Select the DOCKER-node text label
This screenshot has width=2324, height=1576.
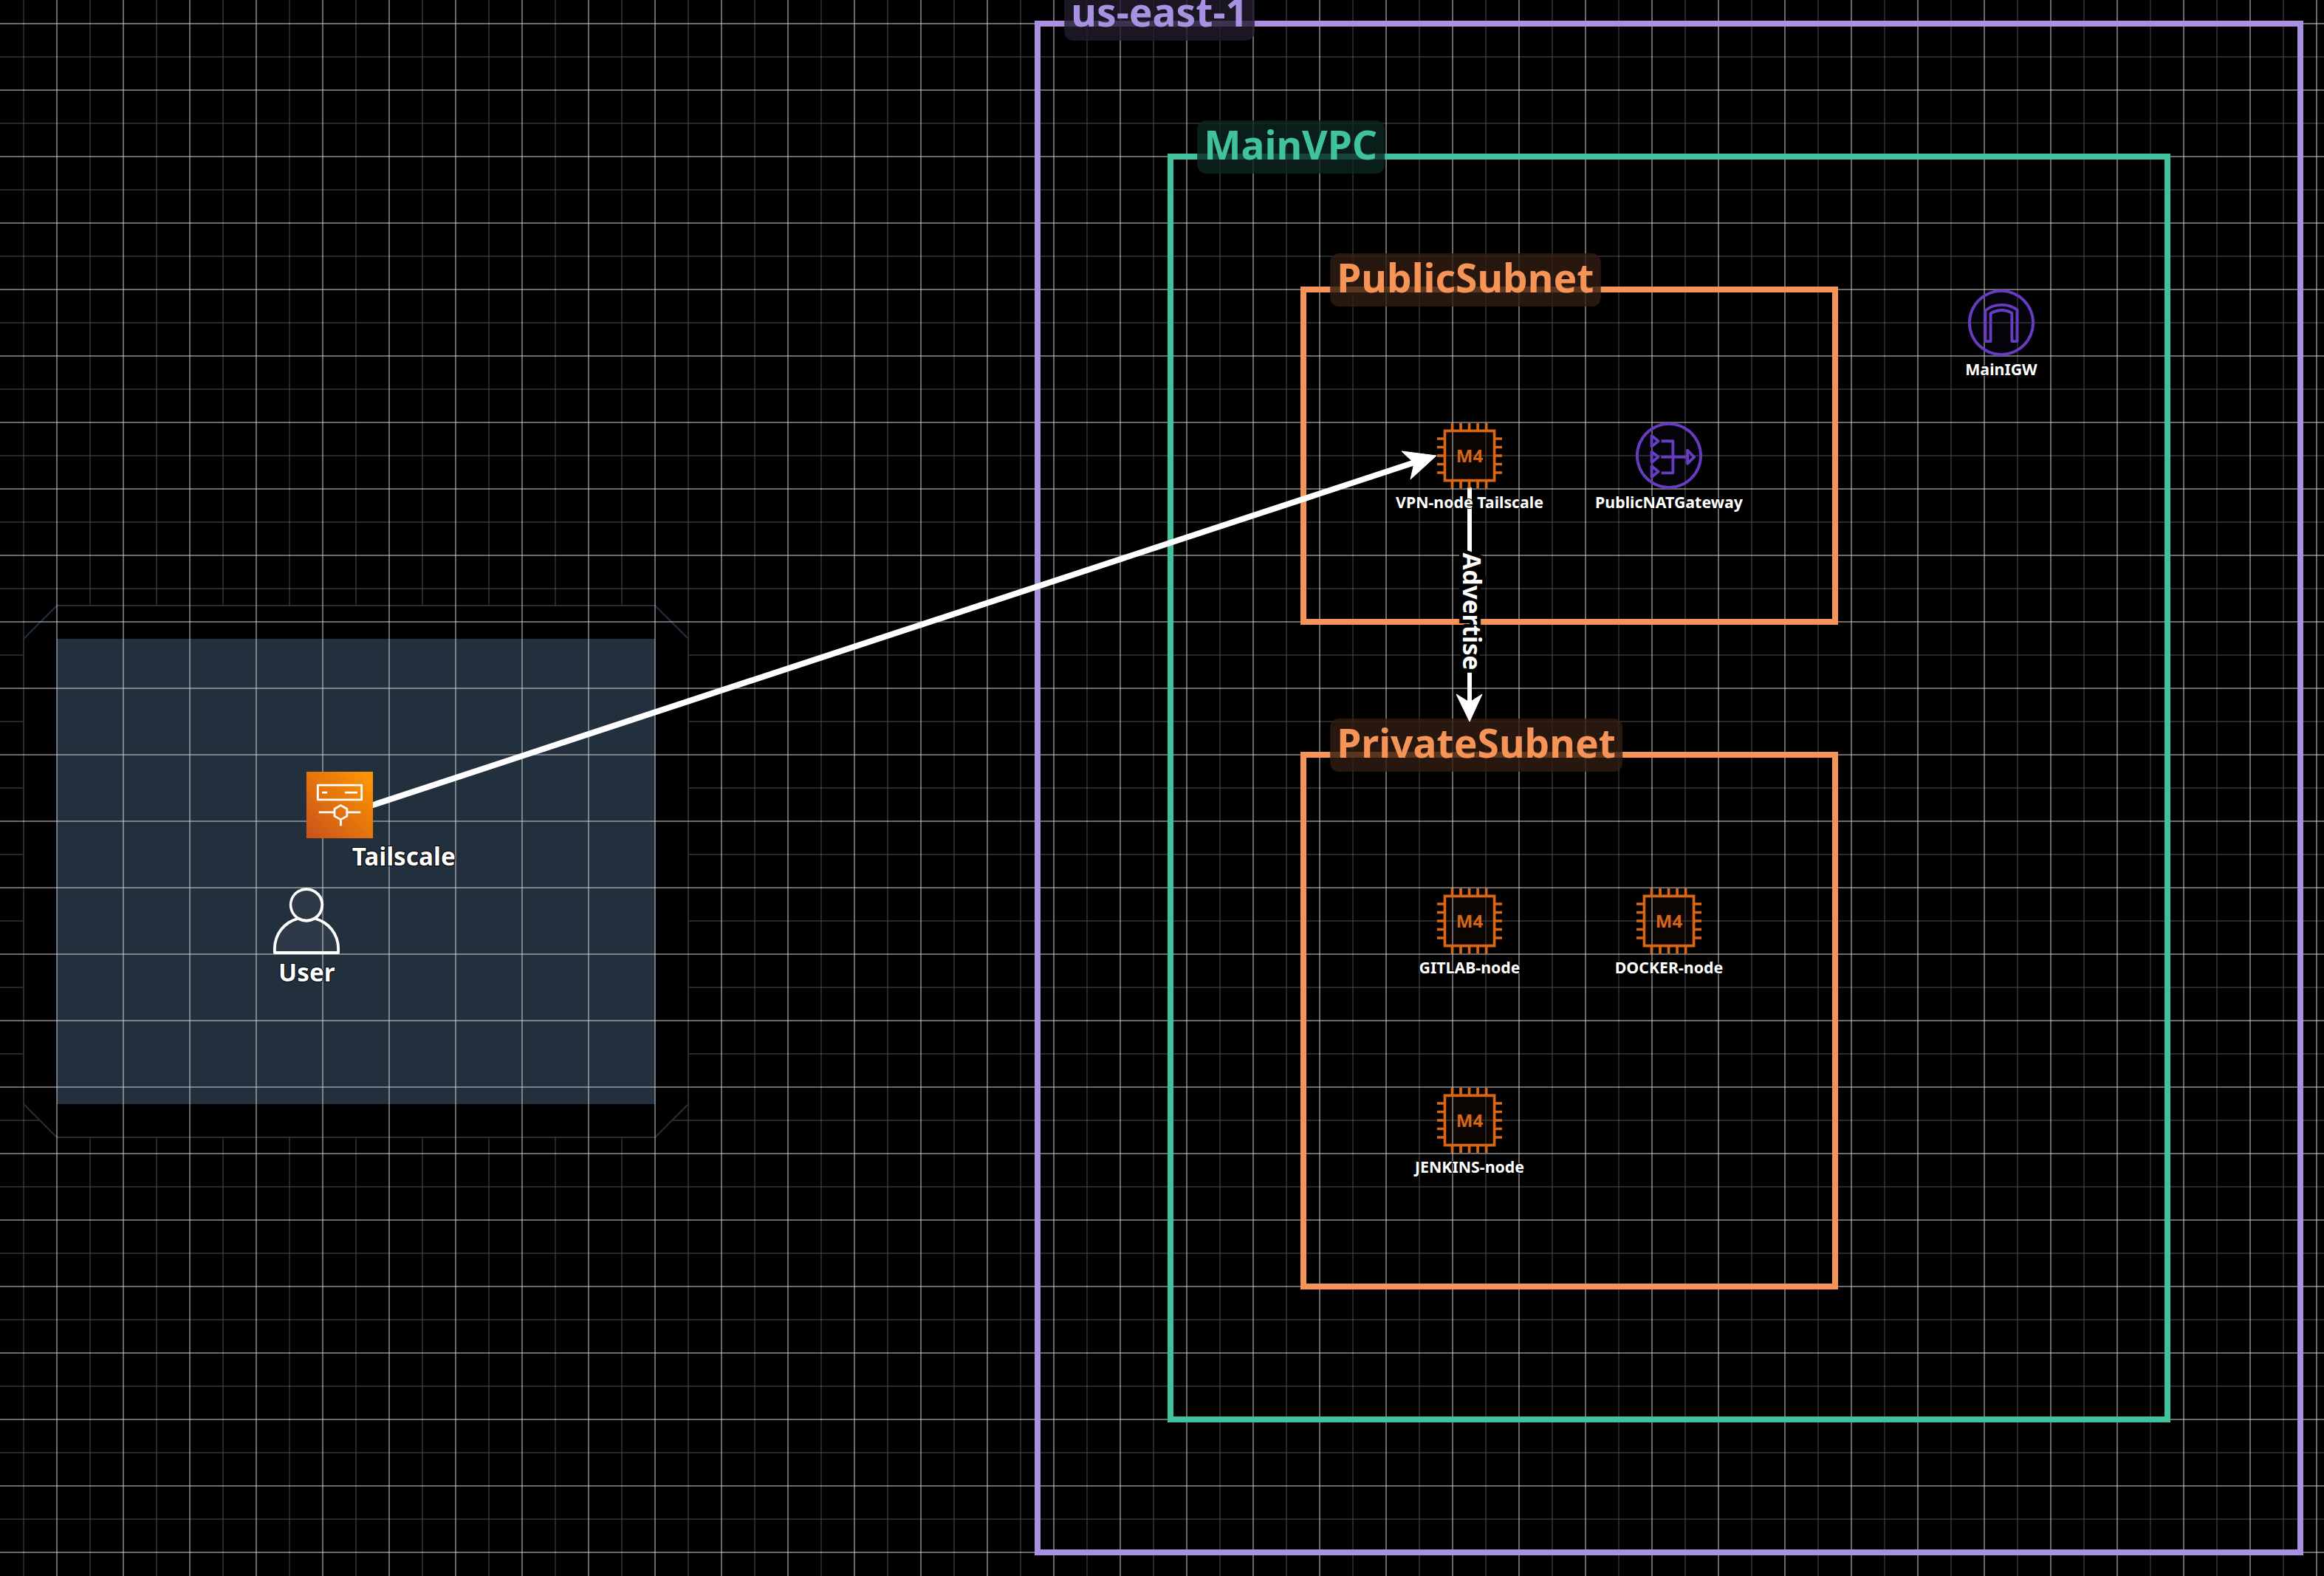point(1668,968)
